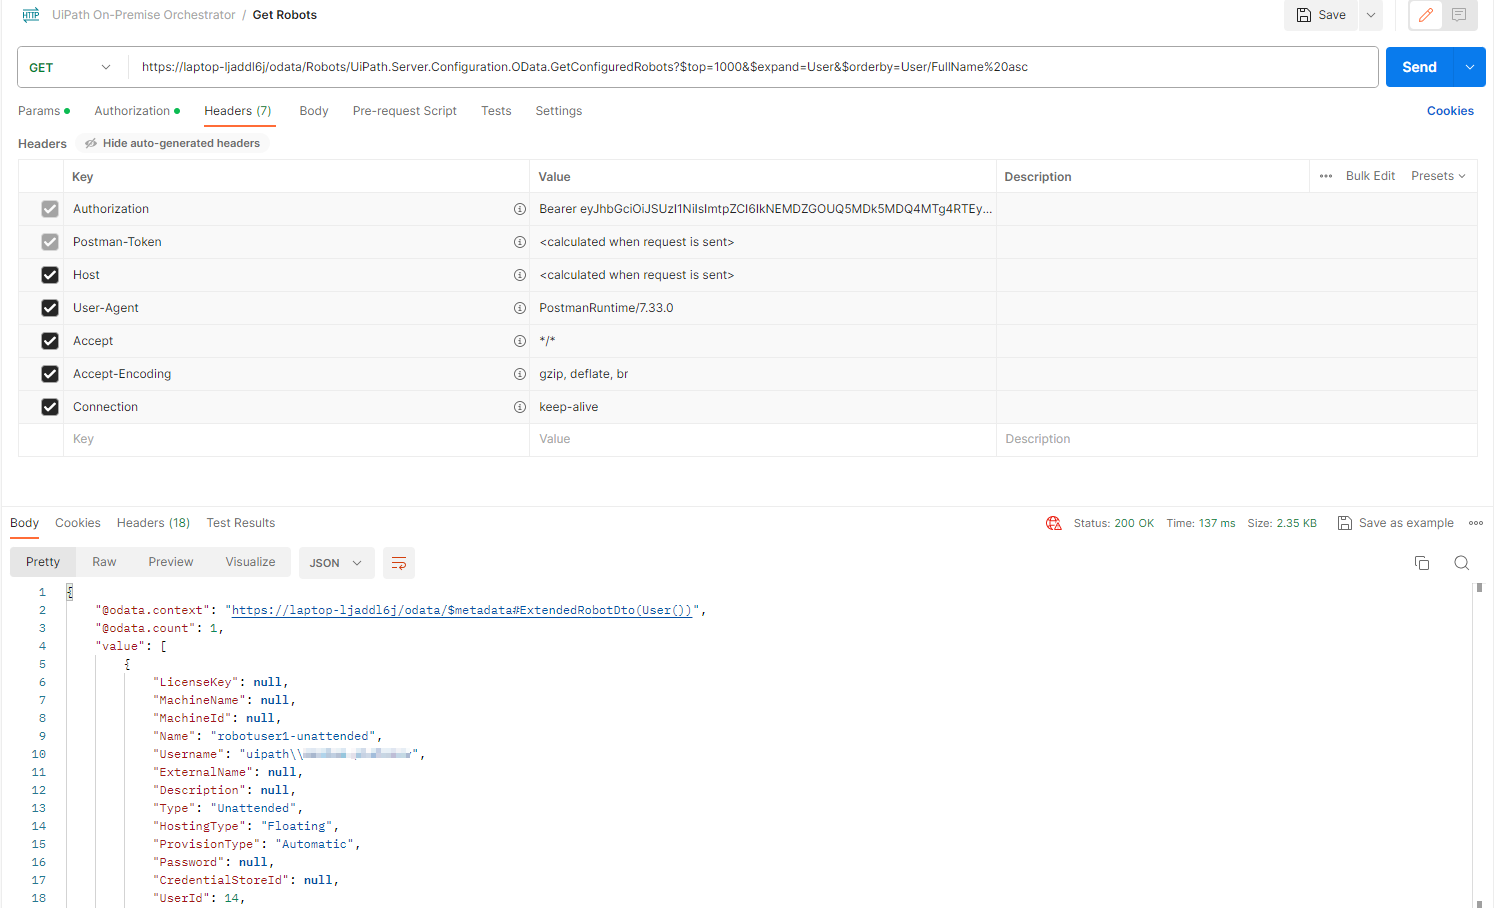Disable the Accept-Encoding header

[x=50, y=374]
